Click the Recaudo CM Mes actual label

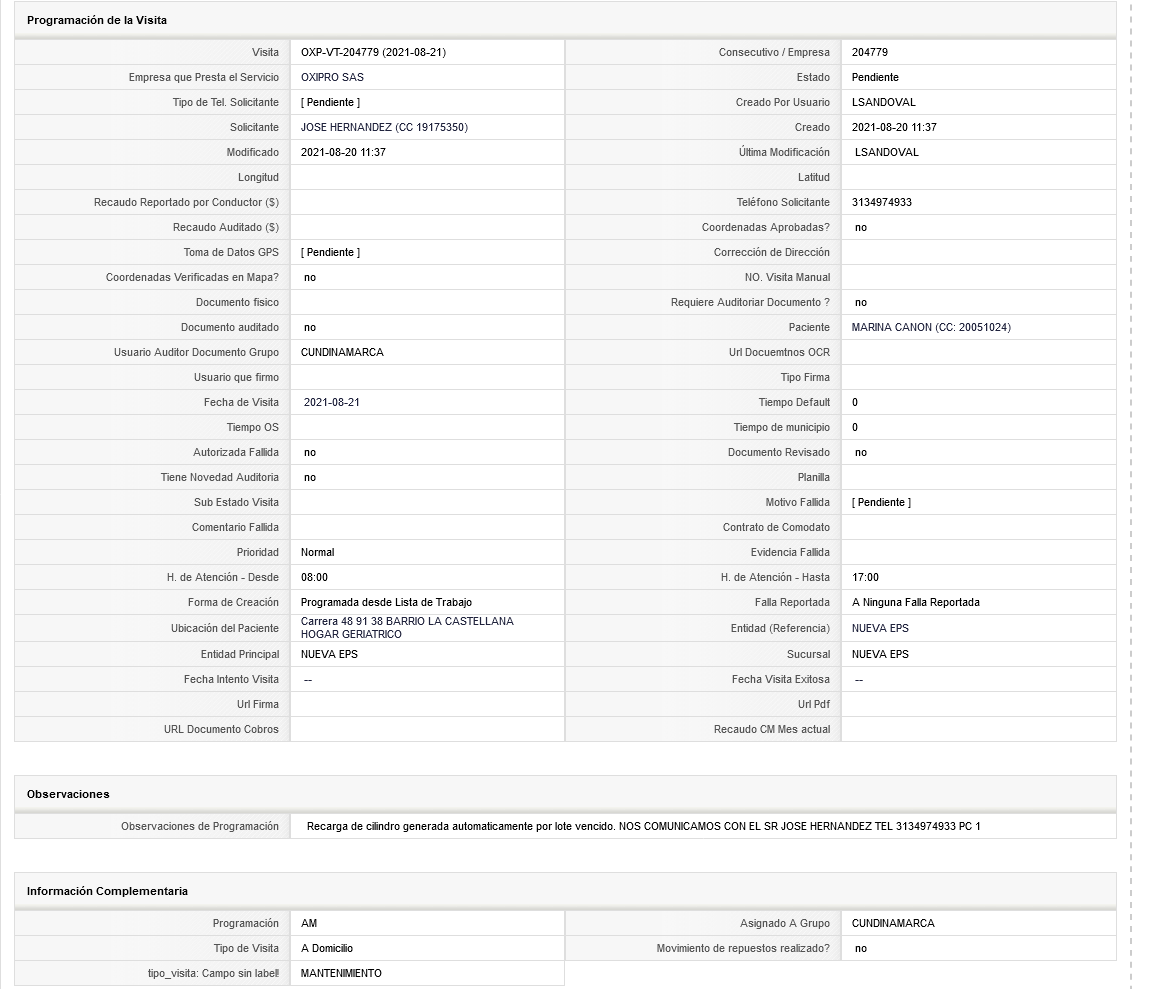point(772,730)
